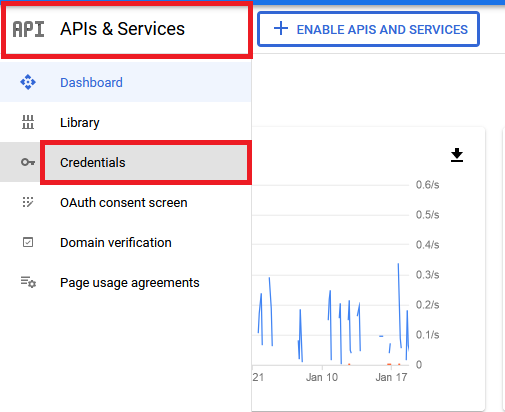Click the APIs & Services header title
This screenshot has width=505, height=412.
(x=122, y=29)
